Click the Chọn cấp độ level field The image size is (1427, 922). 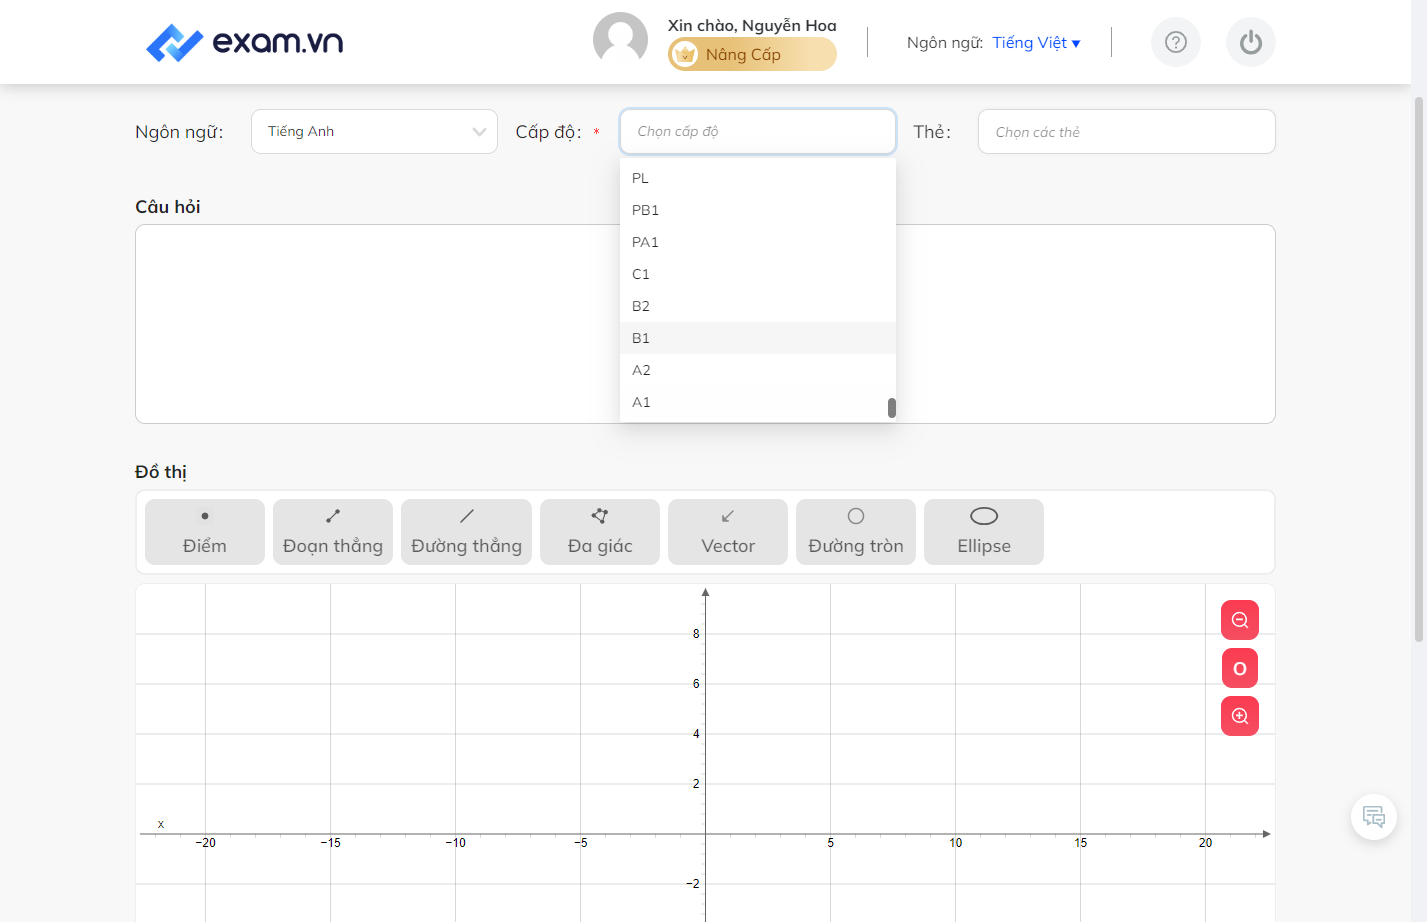tap(758, 131)
